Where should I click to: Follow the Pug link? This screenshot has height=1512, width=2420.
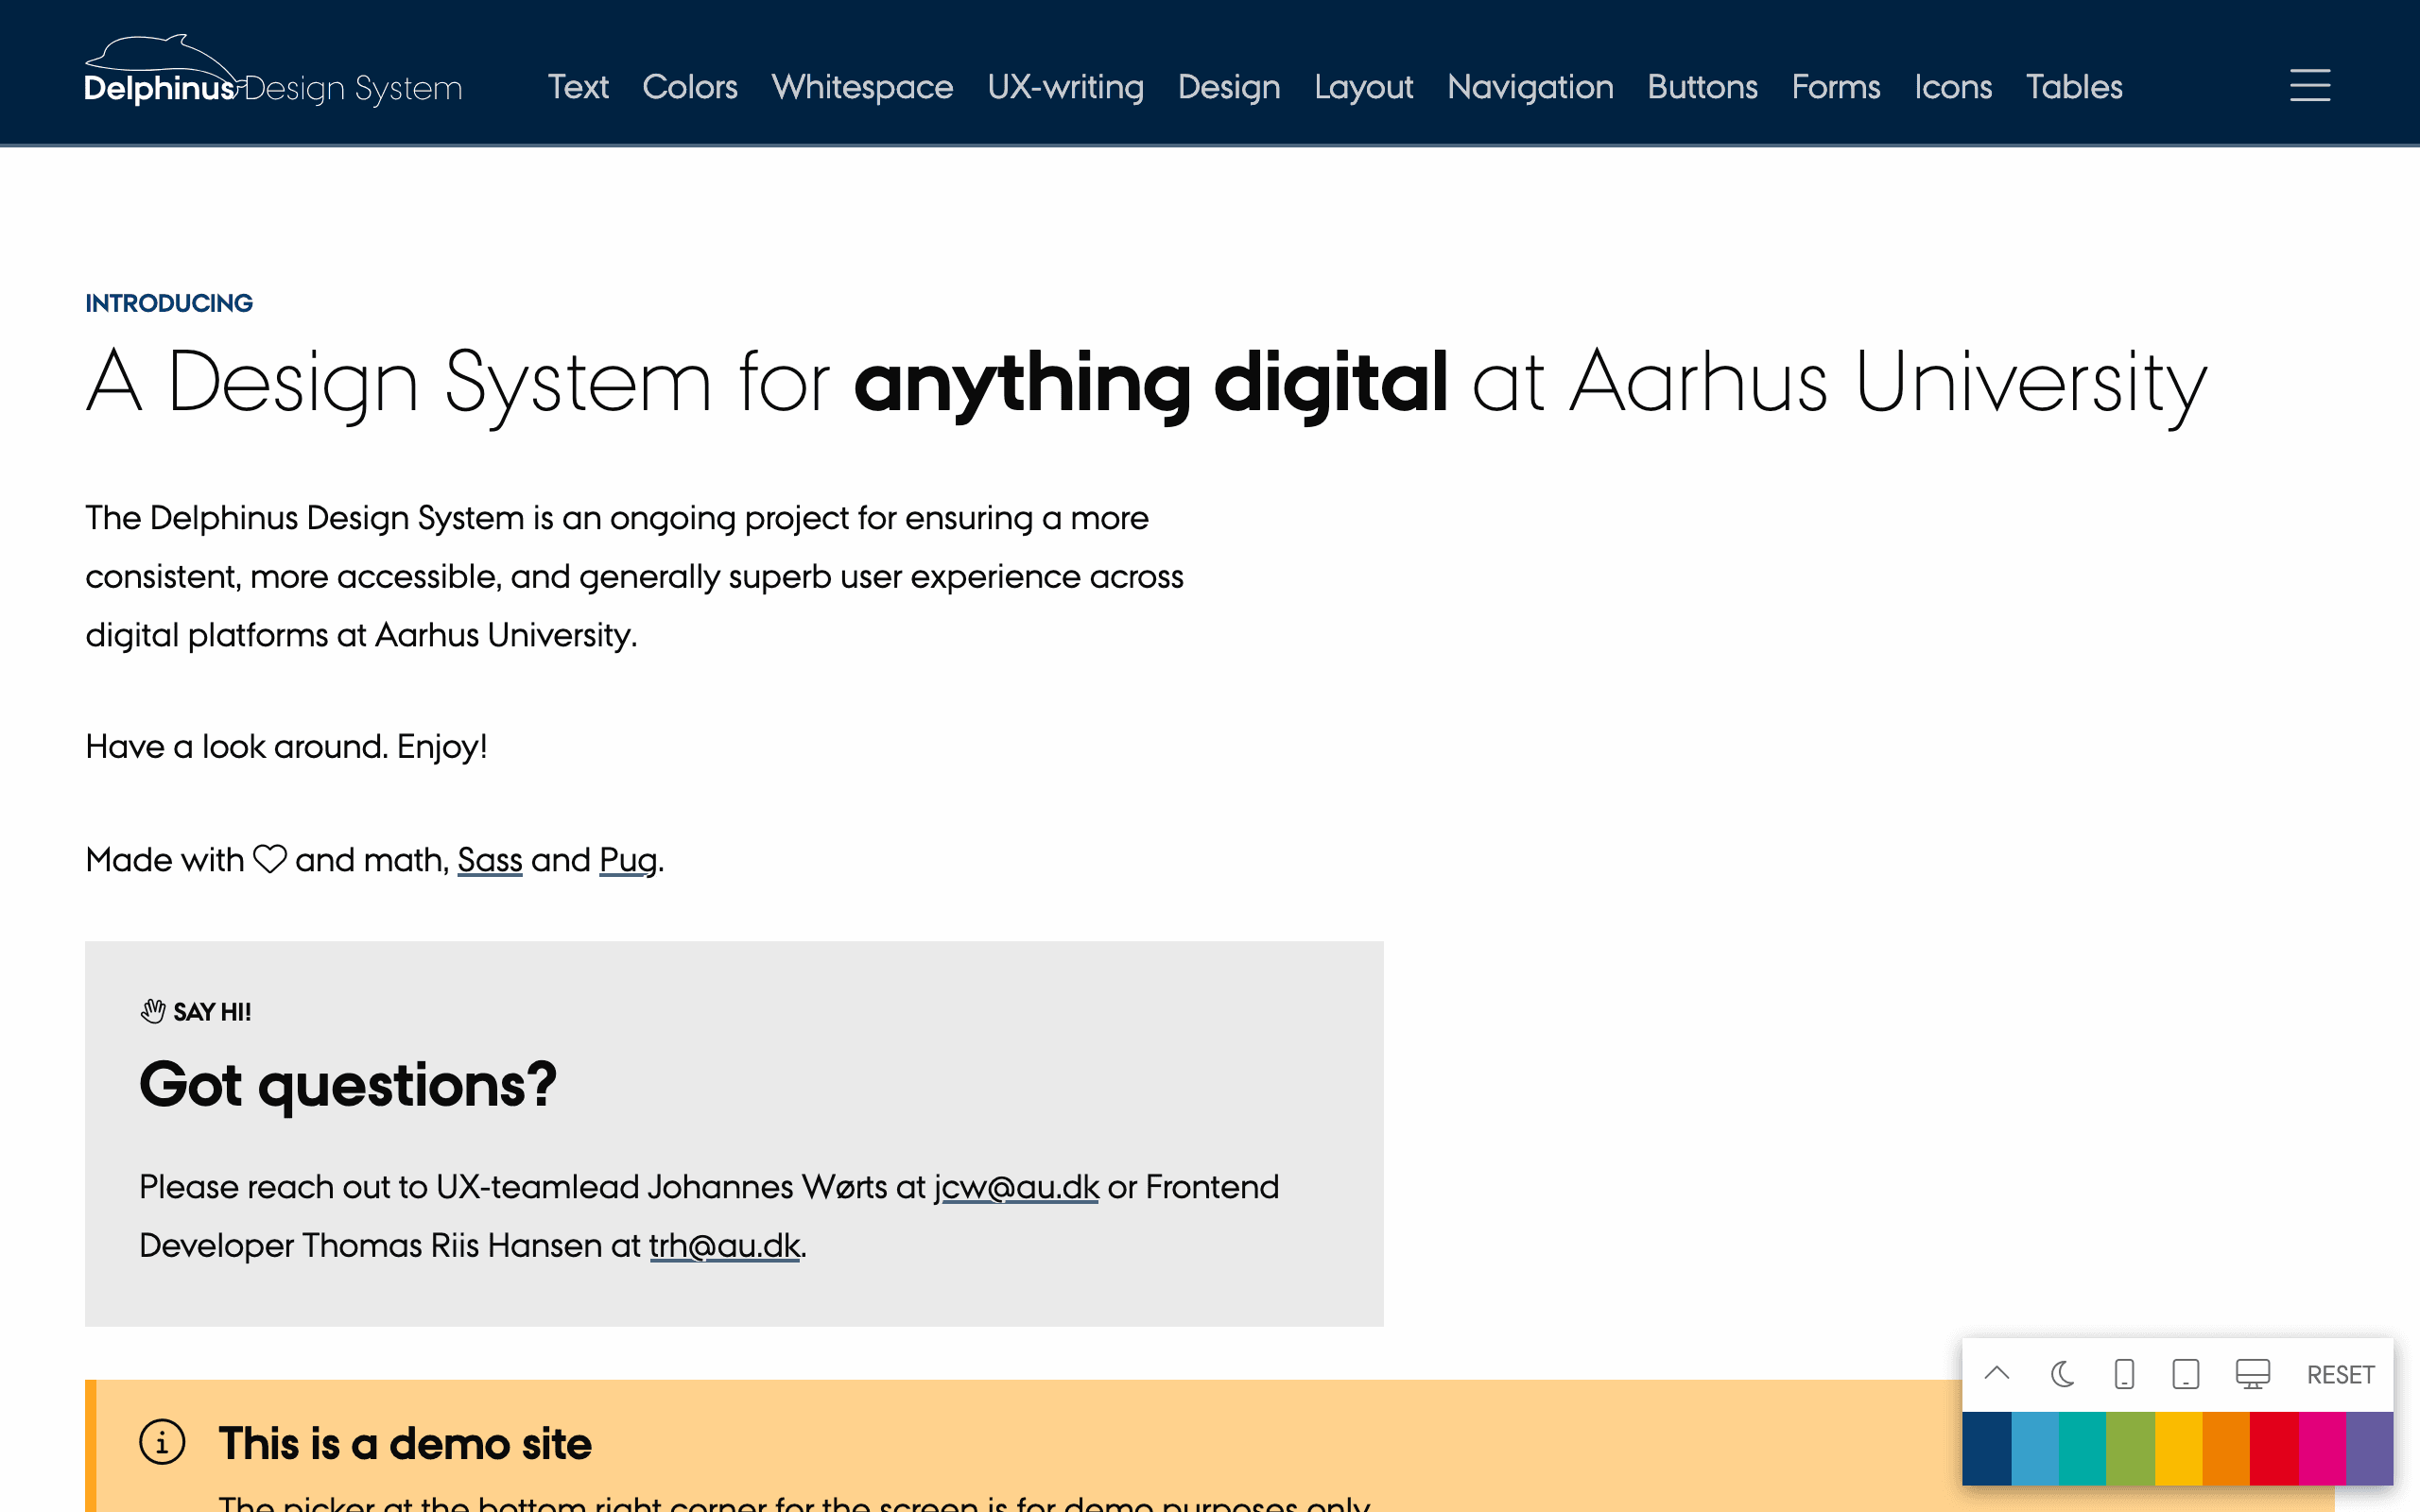pyautogui.click(x=628, y=860)
